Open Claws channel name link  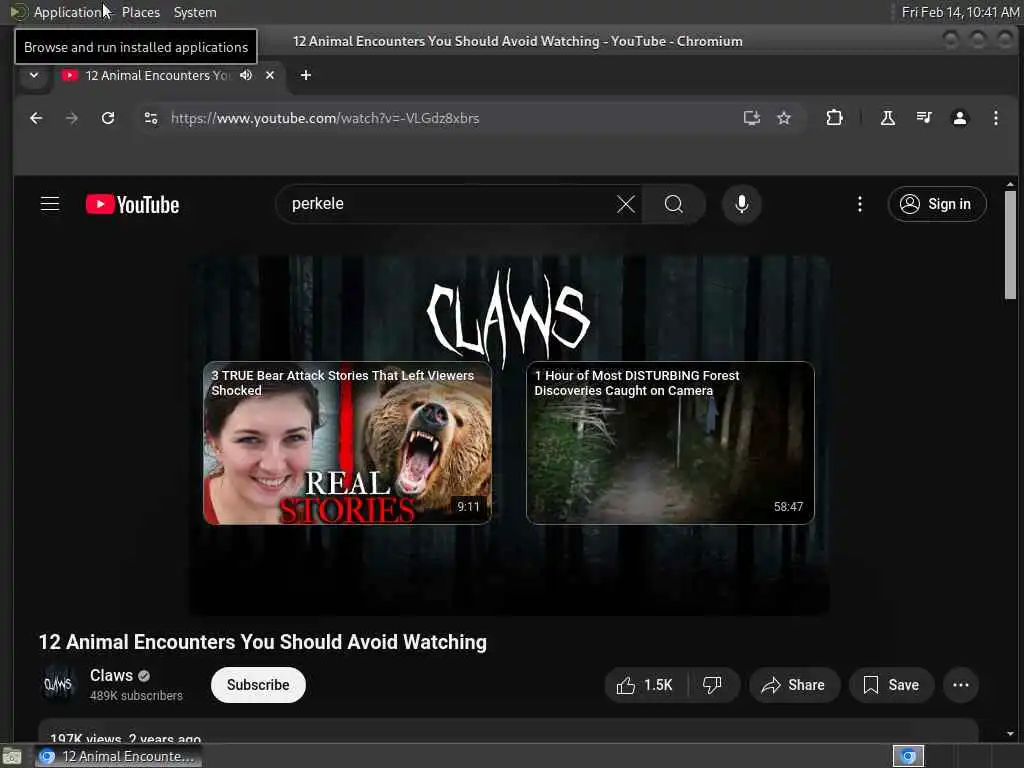point(111,675)
